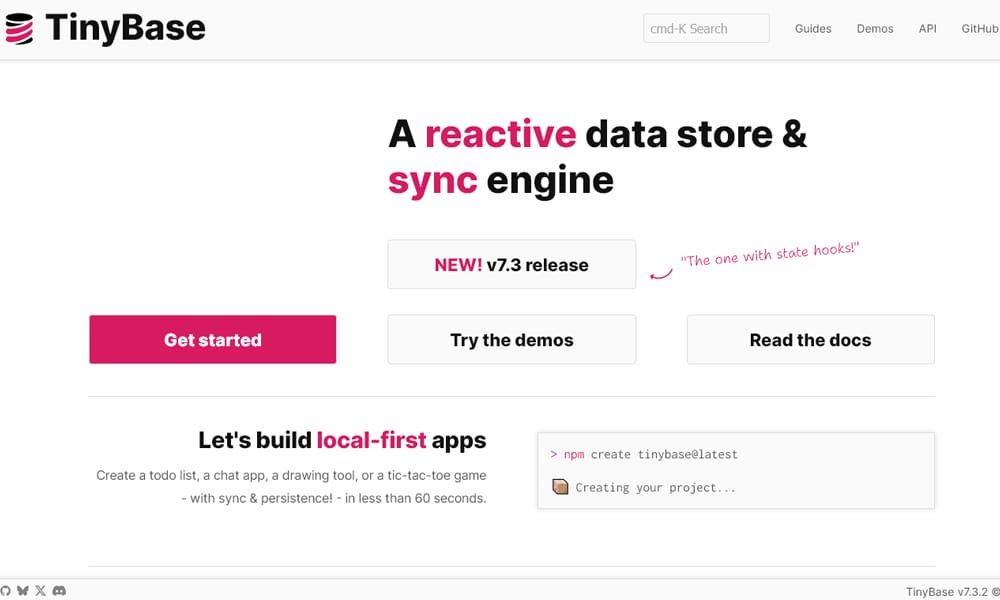Click the local-first highlighted text
Viewport: 1000px width, 600px height.
(373, 440)
